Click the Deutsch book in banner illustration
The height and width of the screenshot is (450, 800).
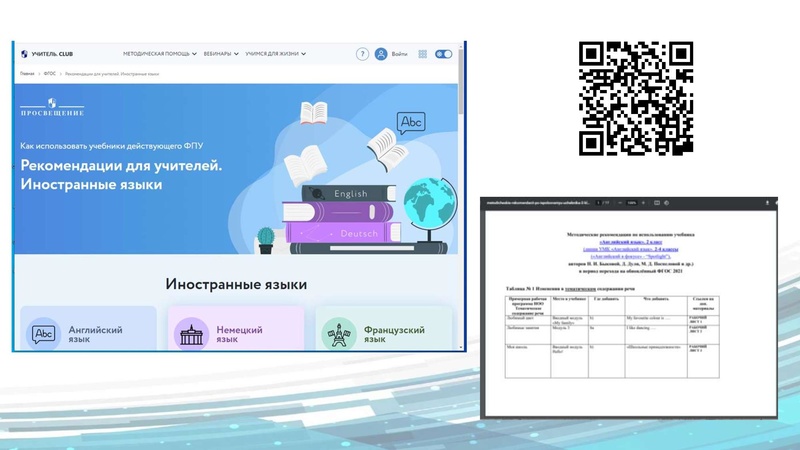click(x=342, y=233)
